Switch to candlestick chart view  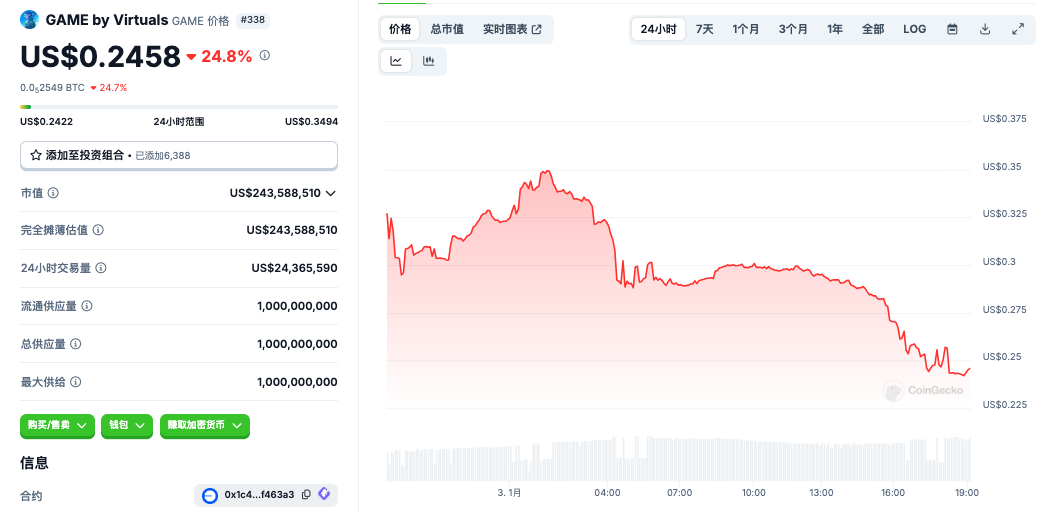pos(429,61)
